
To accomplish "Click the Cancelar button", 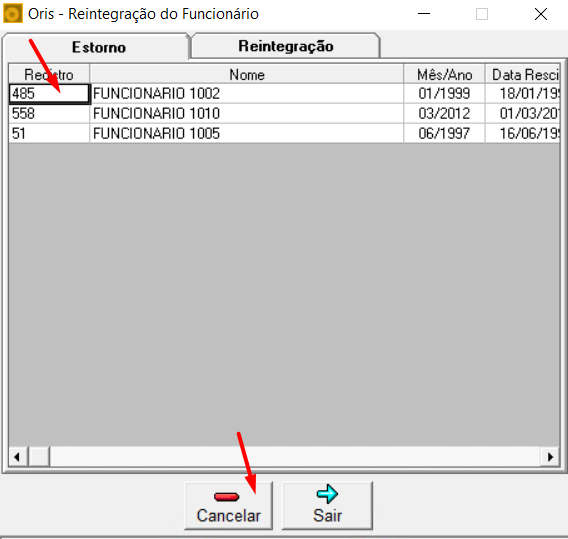I will point(228,506).
